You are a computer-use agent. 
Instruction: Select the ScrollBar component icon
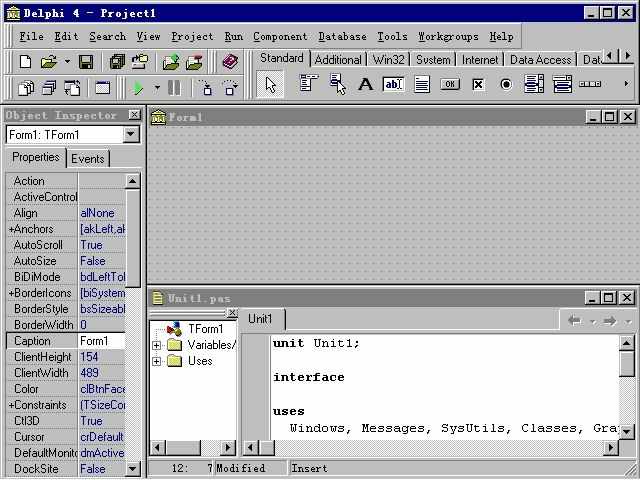590,84
